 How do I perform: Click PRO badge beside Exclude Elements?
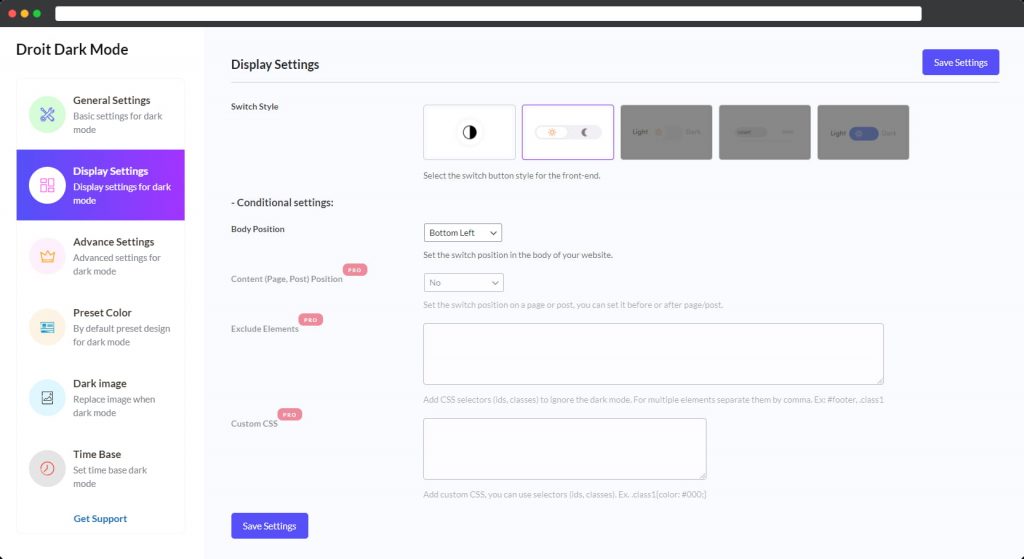pos(310,319)
